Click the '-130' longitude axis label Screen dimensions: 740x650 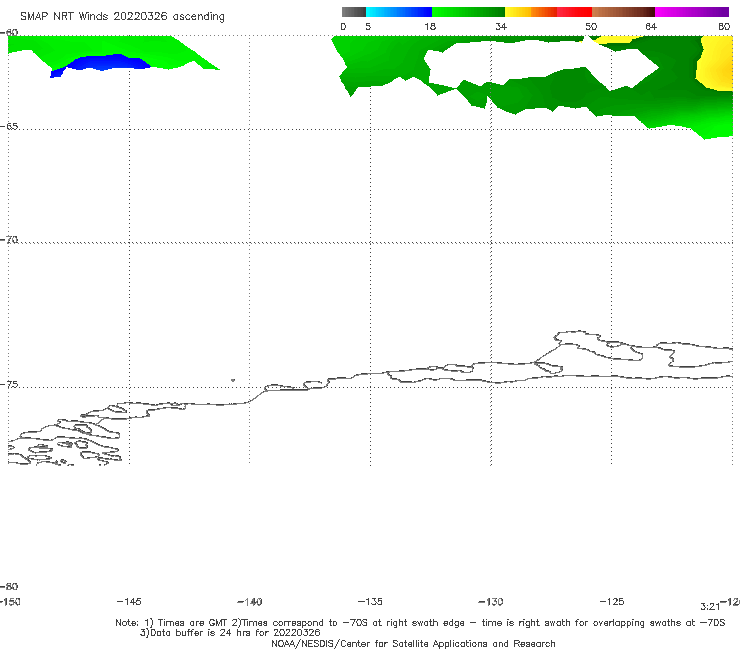491,602
